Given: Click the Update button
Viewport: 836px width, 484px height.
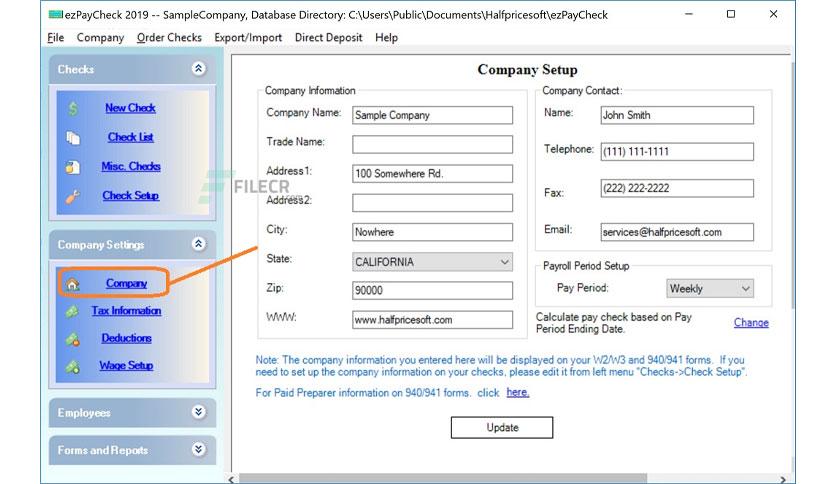Looking at the screenshot, I should pos(502,427).
